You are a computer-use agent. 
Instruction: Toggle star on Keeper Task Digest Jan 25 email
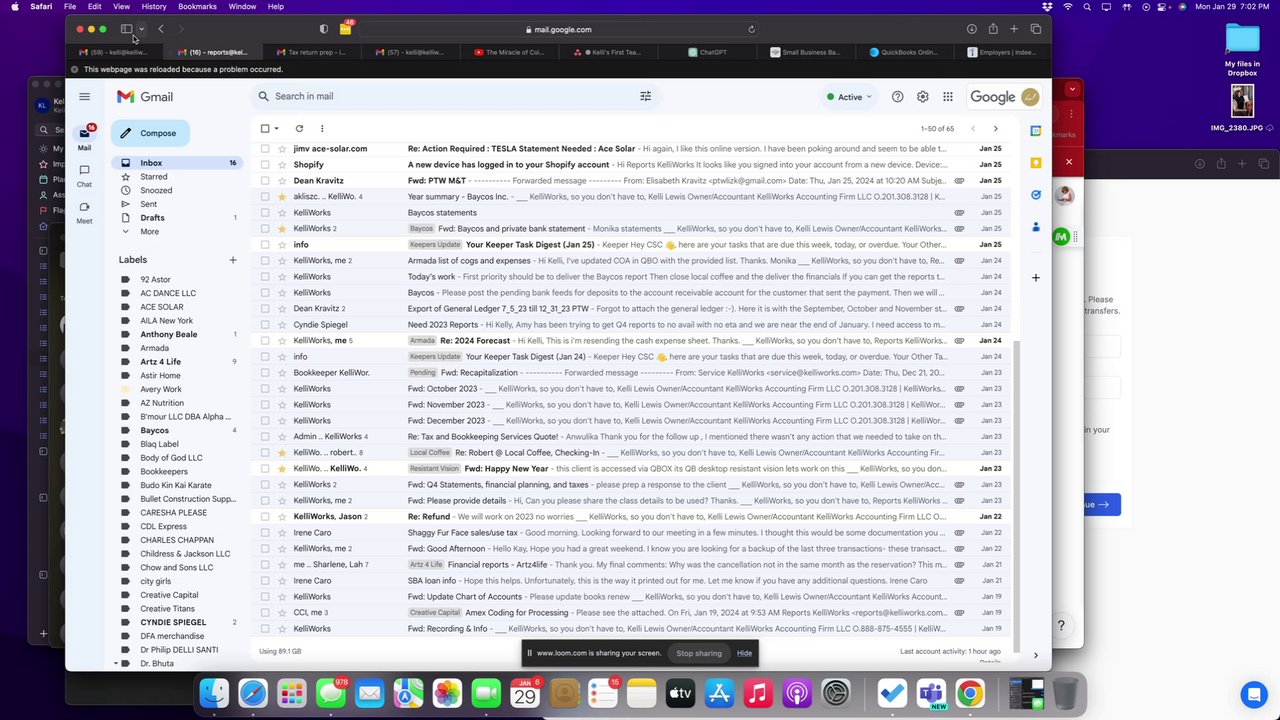[x=281, y=244]
